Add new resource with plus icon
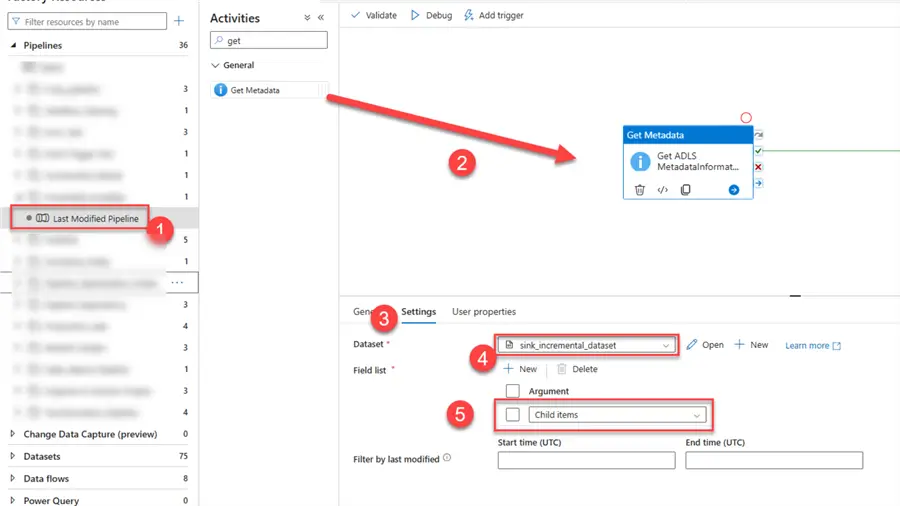Viewport: 900px width, 506px height. [179, 21]
